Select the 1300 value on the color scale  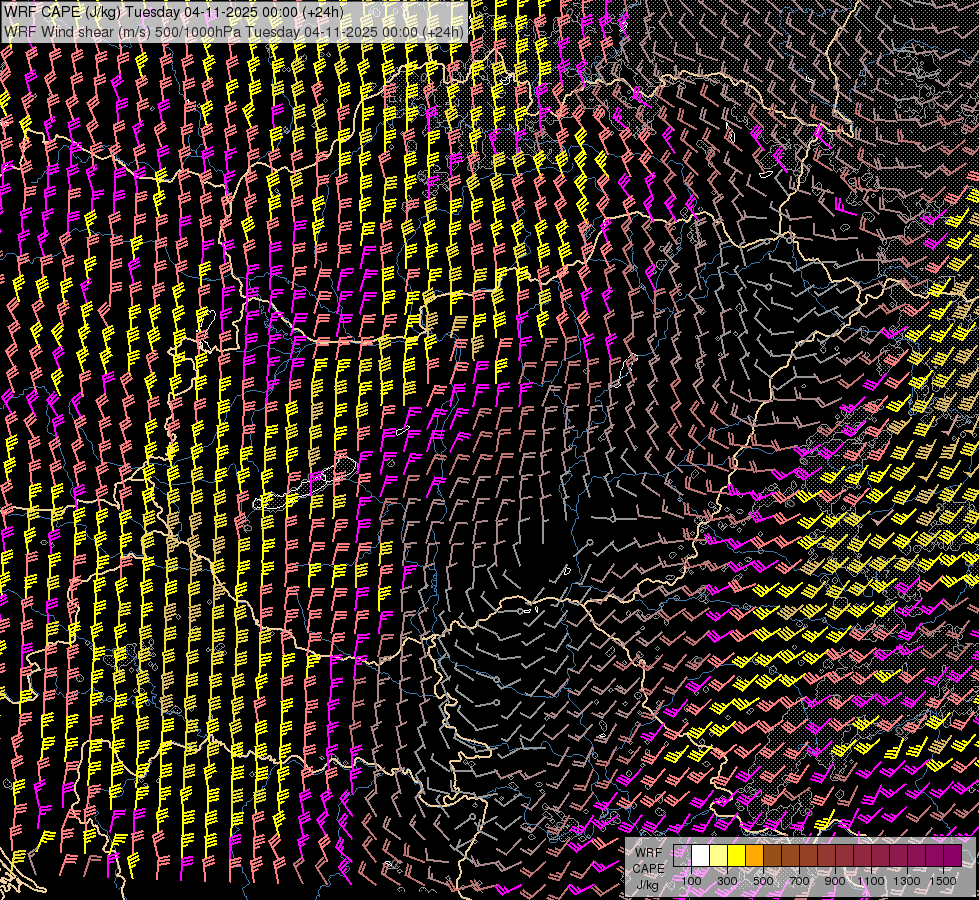[907, 881]
